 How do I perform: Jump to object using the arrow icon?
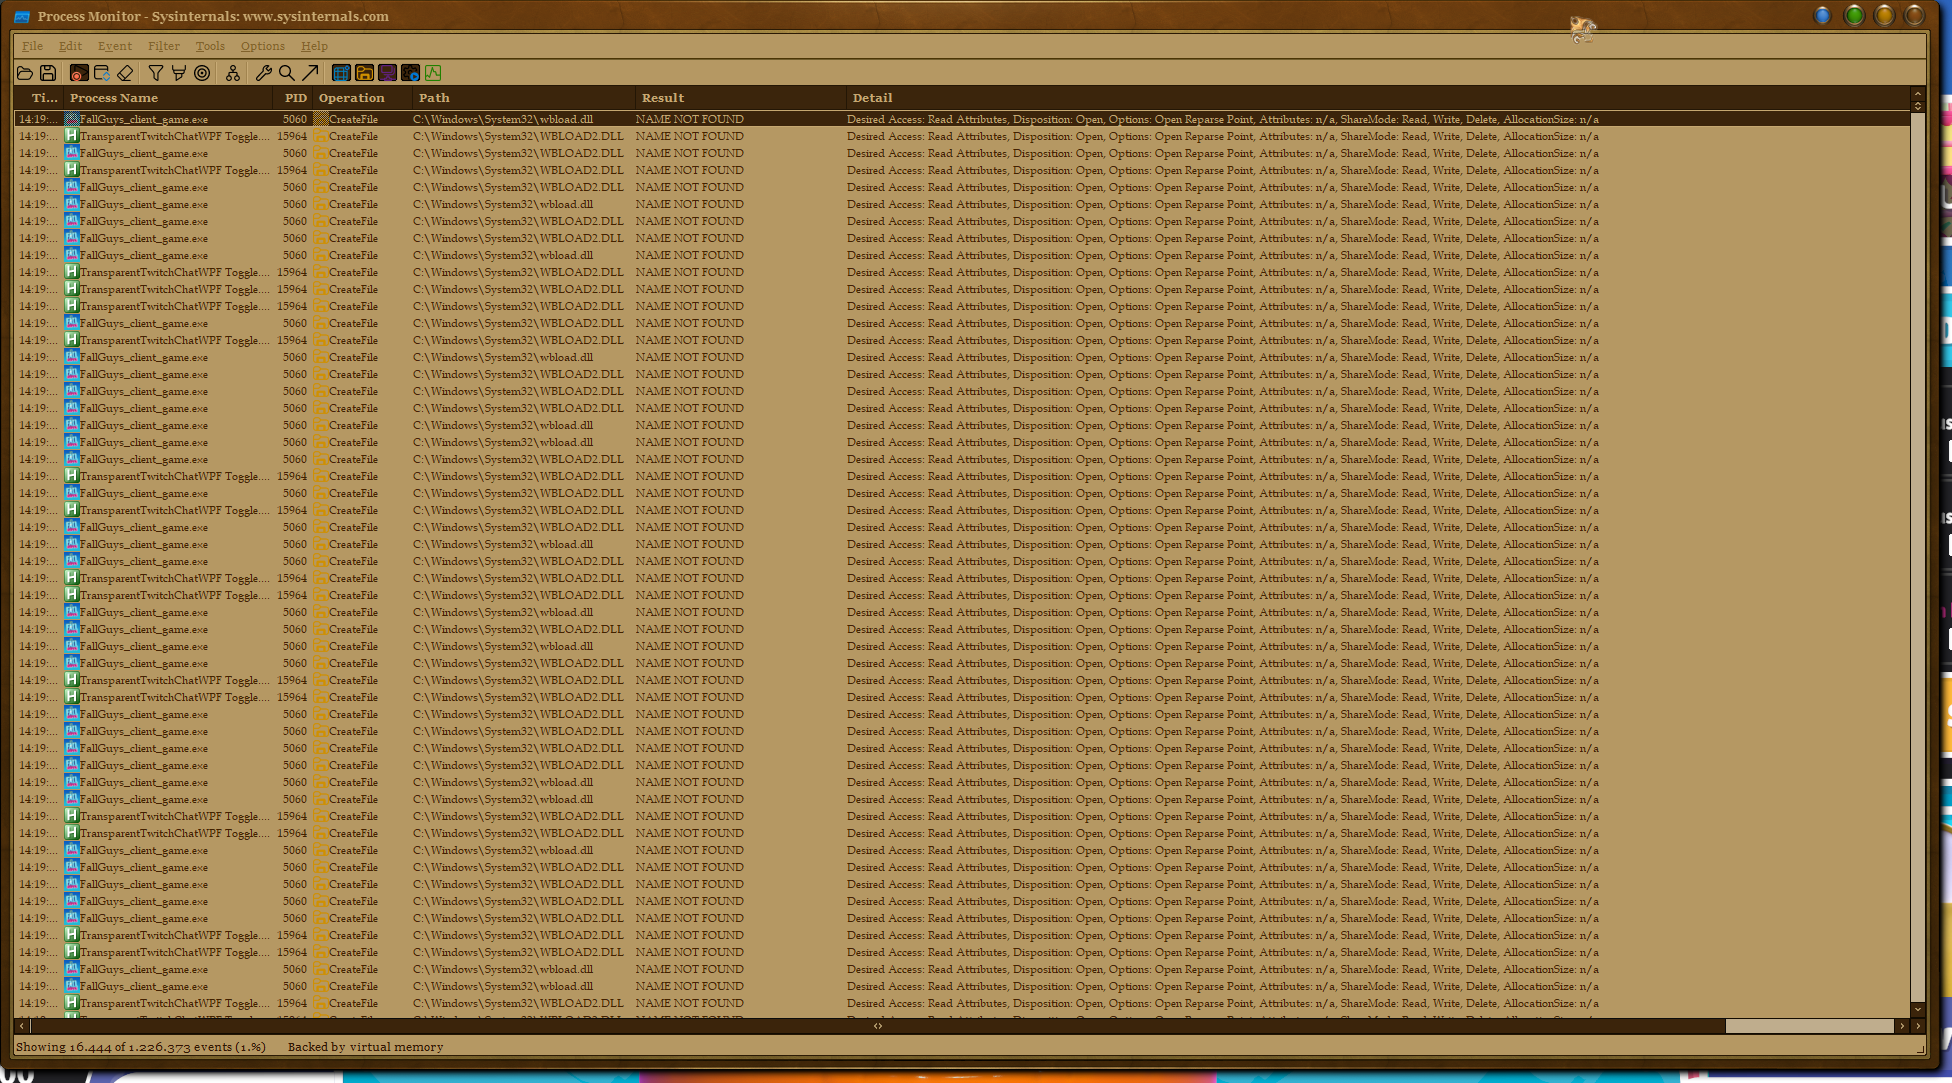tap(310, 73)
